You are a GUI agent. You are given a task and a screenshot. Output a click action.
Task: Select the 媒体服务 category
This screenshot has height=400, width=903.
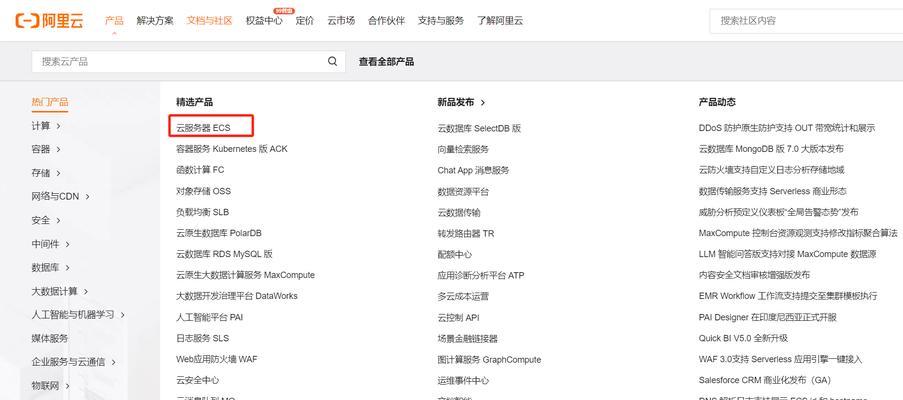click(50, 338)
